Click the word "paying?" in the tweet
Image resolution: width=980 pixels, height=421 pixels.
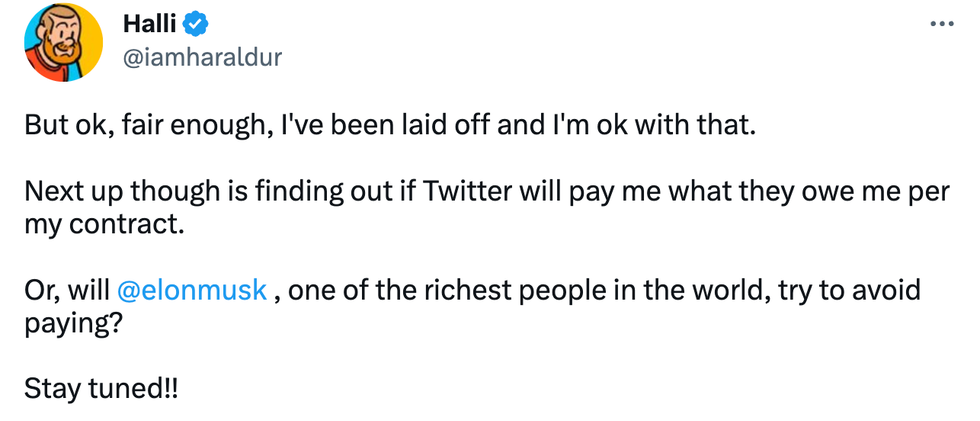[72, 322]
